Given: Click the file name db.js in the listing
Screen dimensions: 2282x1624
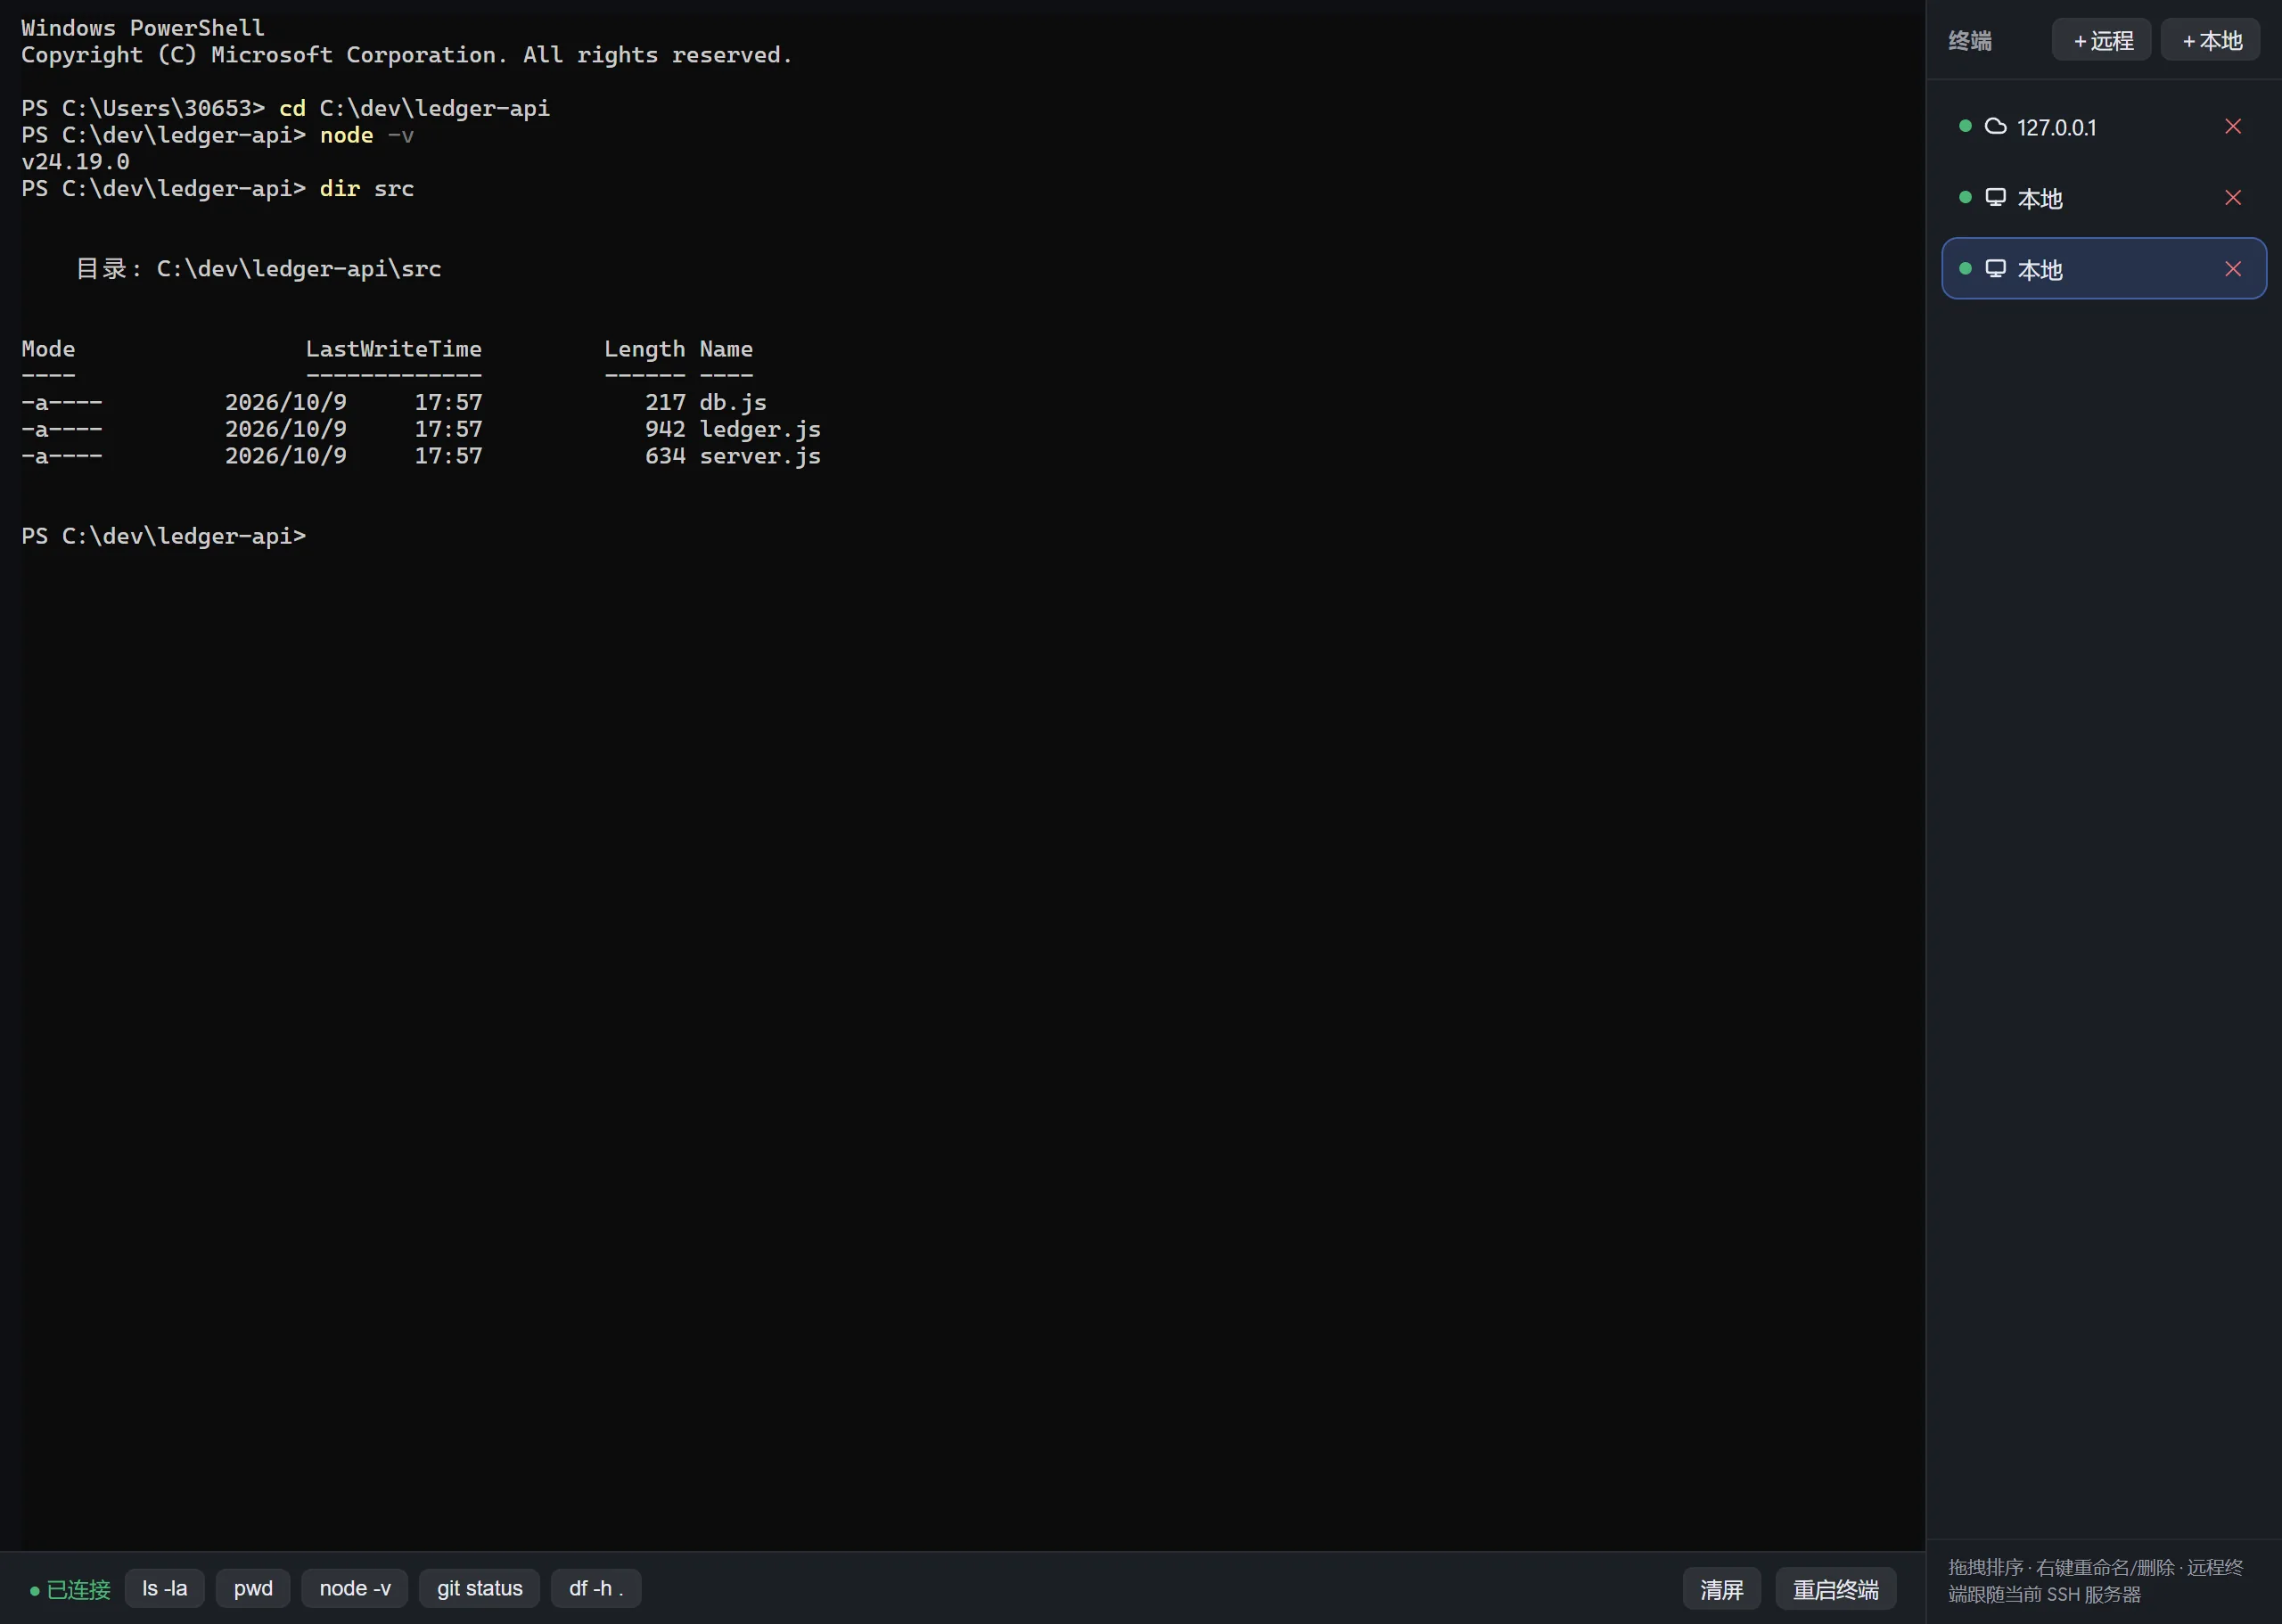Looking at the screenshot, I should pos(733,402).
